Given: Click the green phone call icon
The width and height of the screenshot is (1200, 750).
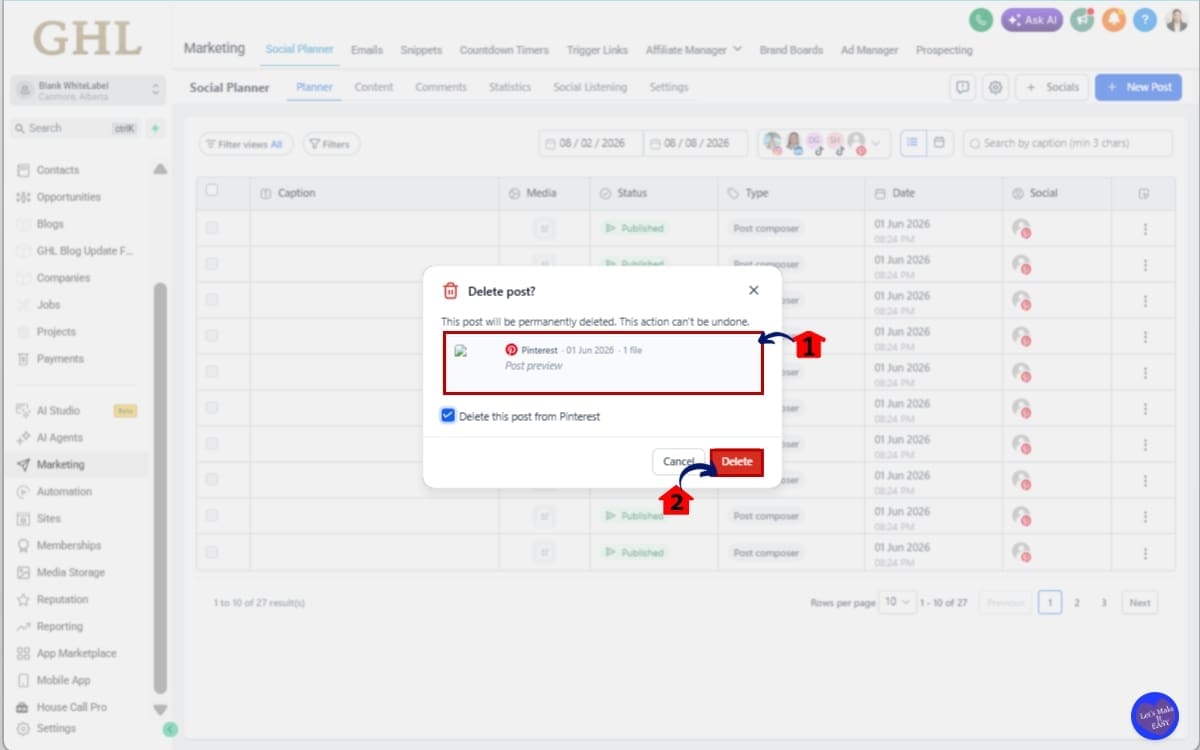Looking at the screenshot, I should [982, 19].
